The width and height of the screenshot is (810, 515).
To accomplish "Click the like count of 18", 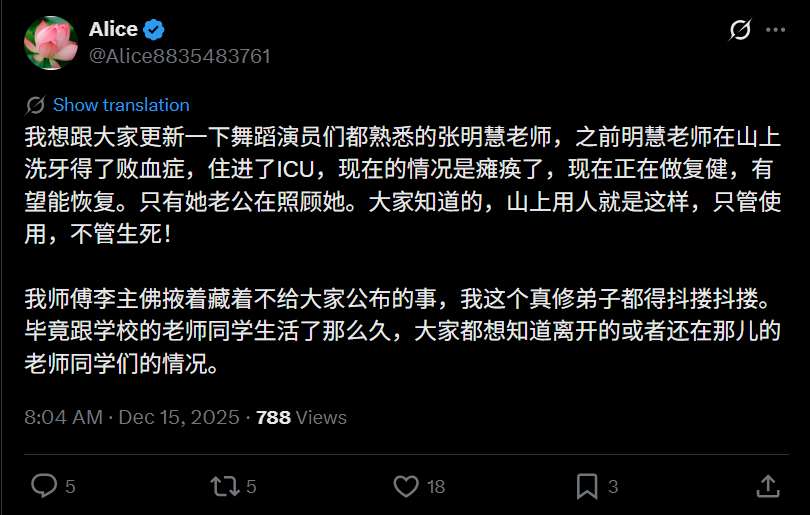I will point(435,487).
